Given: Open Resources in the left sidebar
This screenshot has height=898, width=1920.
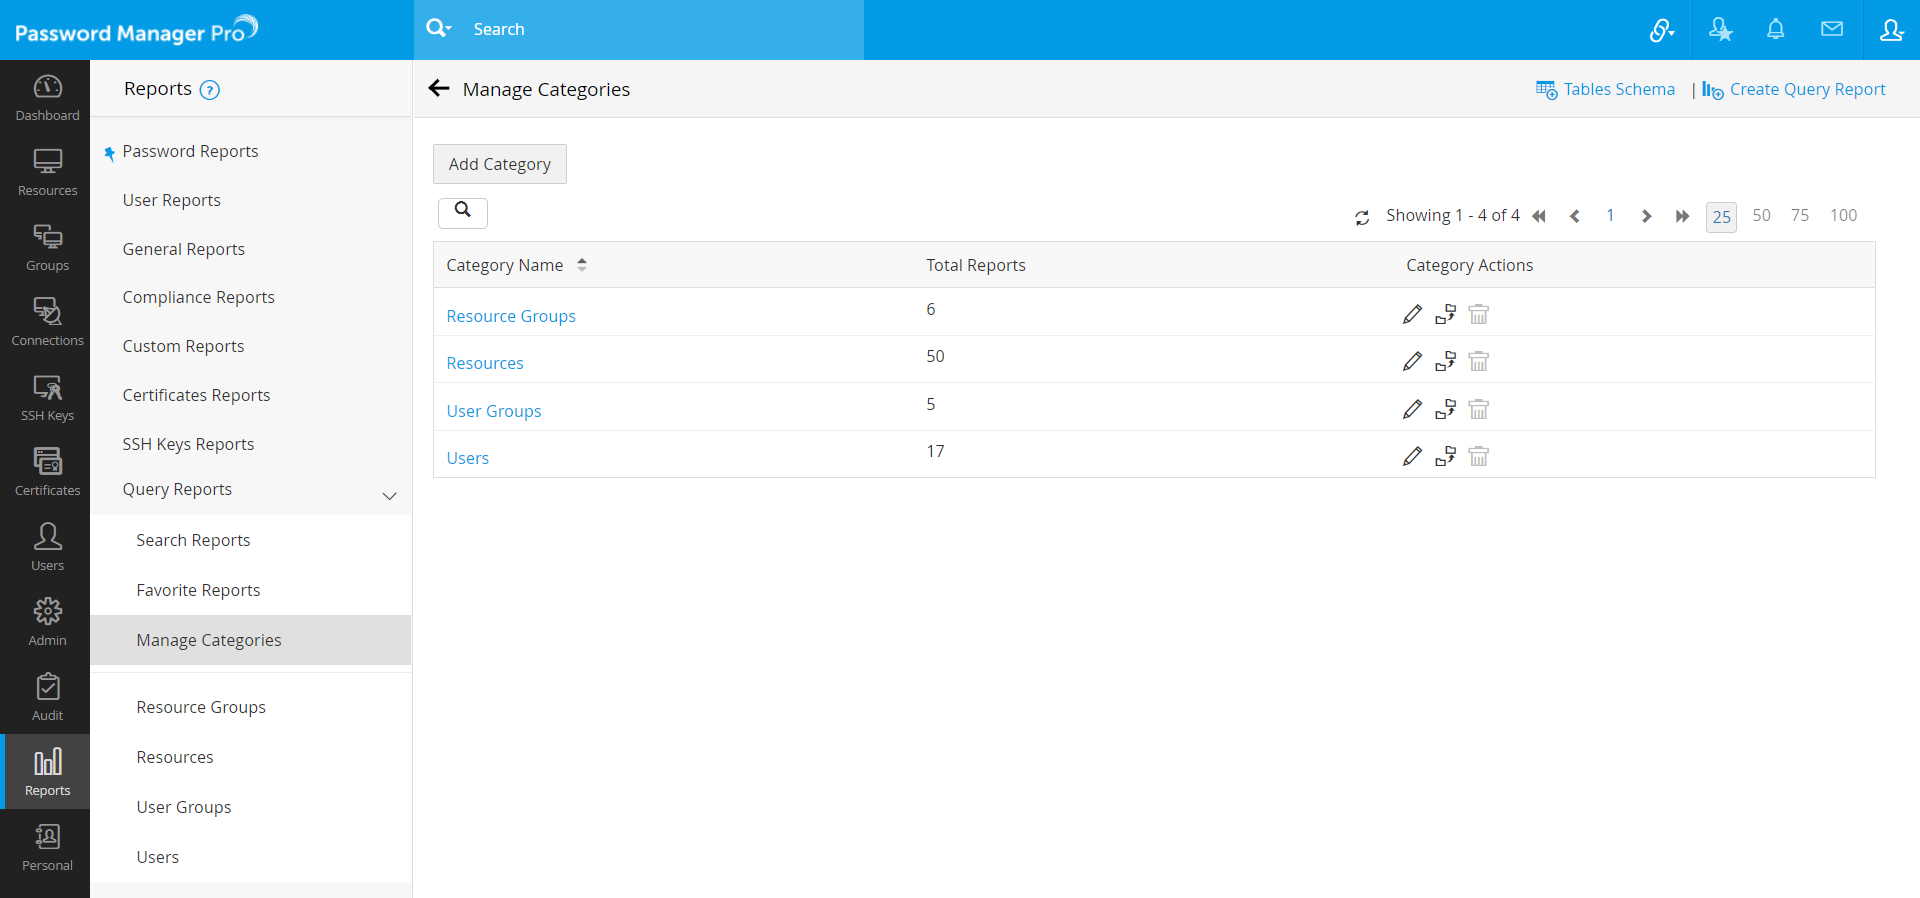Looking at the screenshot, I should (x=47, y=173).
